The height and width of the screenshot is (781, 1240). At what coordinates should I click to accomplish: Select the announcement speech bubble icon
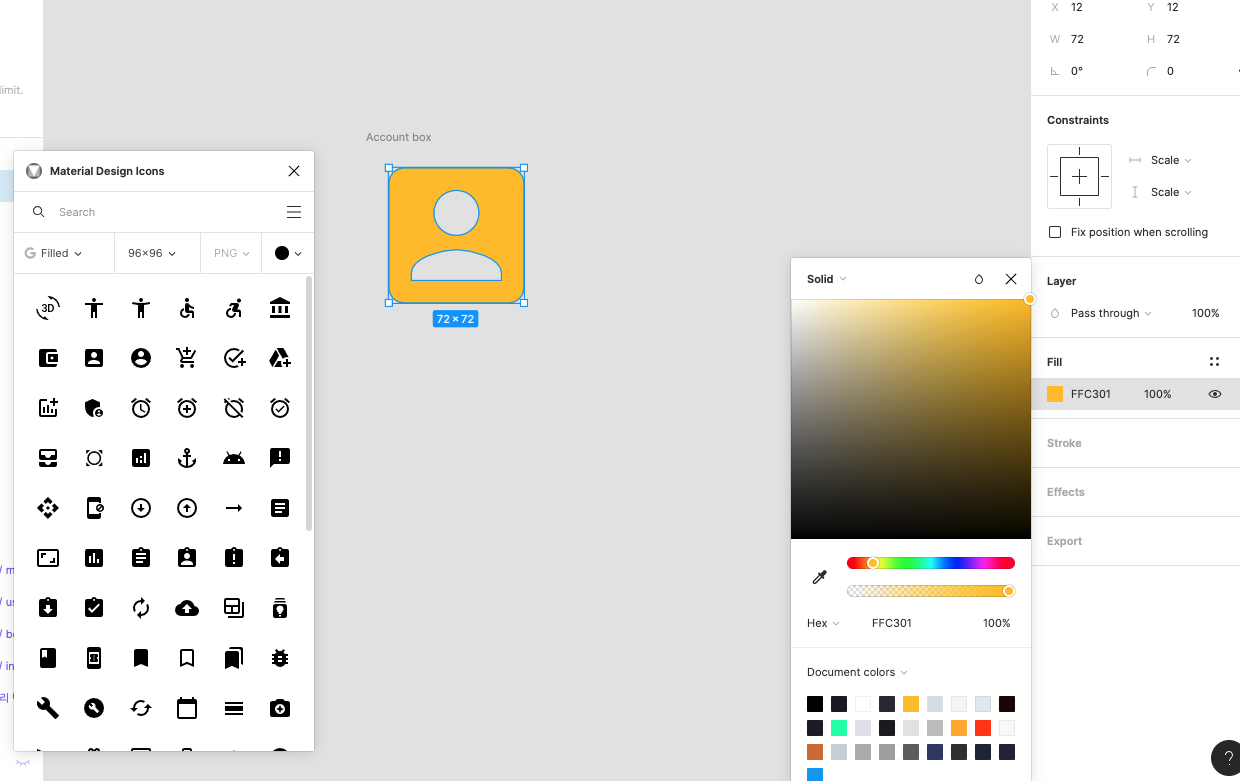[280, 458]
